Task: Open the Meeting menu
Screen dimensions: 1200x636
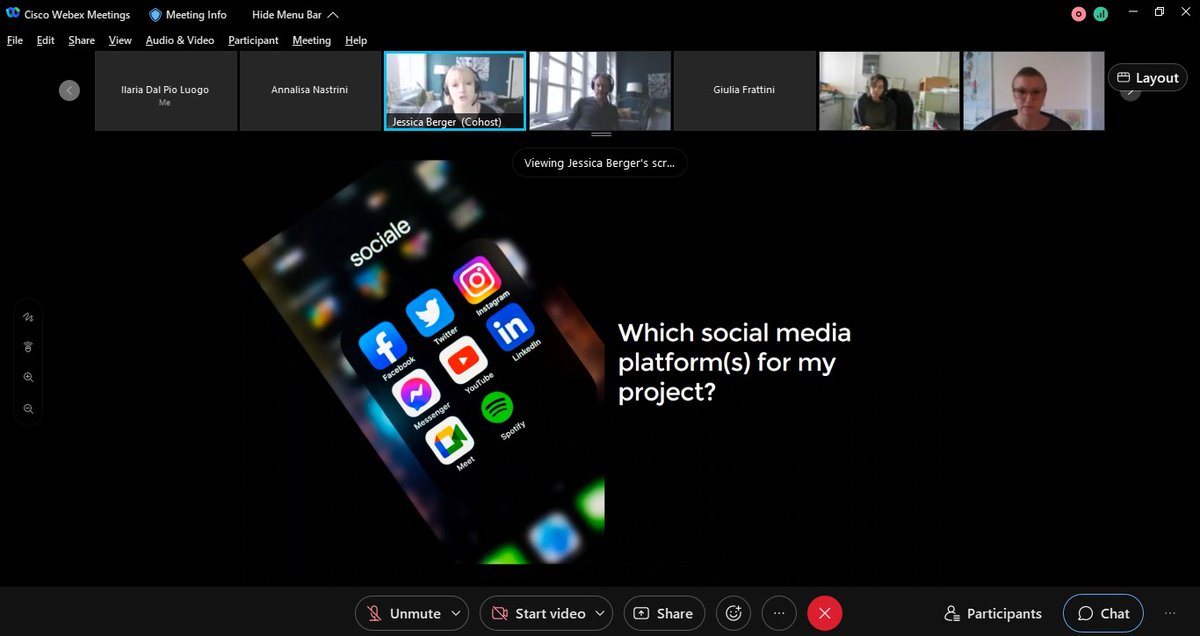Action: (311, 40)
